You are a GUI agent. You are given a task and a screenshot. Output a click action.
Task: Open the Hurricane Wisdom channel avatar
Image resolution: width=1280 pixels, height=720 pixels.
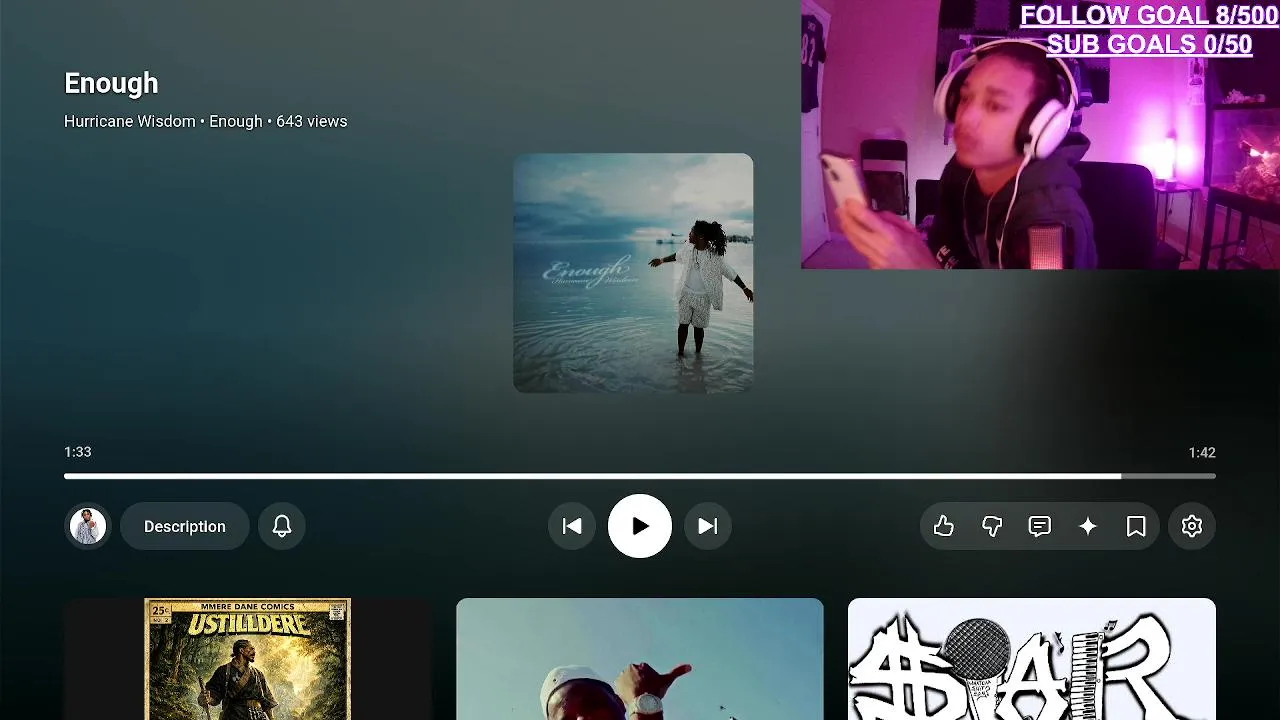[x=88, y=526]
